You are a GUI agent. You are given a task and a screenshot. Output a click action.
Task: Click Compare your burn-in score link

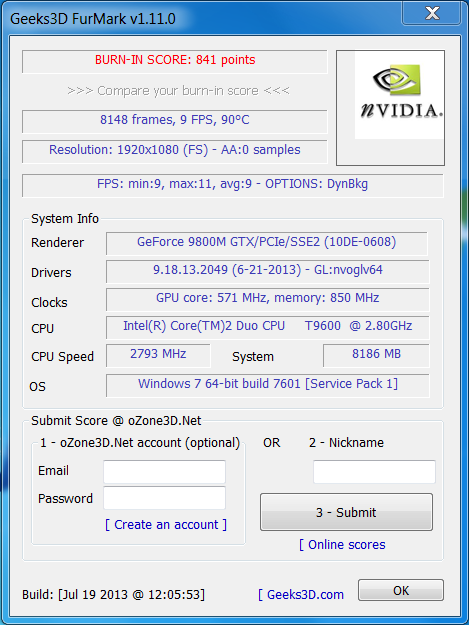[179, 91]
